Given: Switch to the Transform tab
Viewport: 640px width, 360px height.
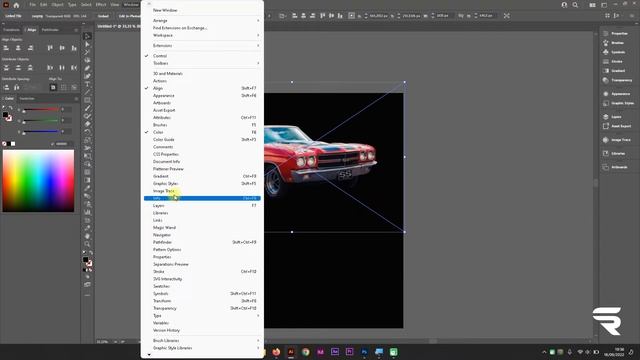Looking at the screenshot, I should click(11, 30).
